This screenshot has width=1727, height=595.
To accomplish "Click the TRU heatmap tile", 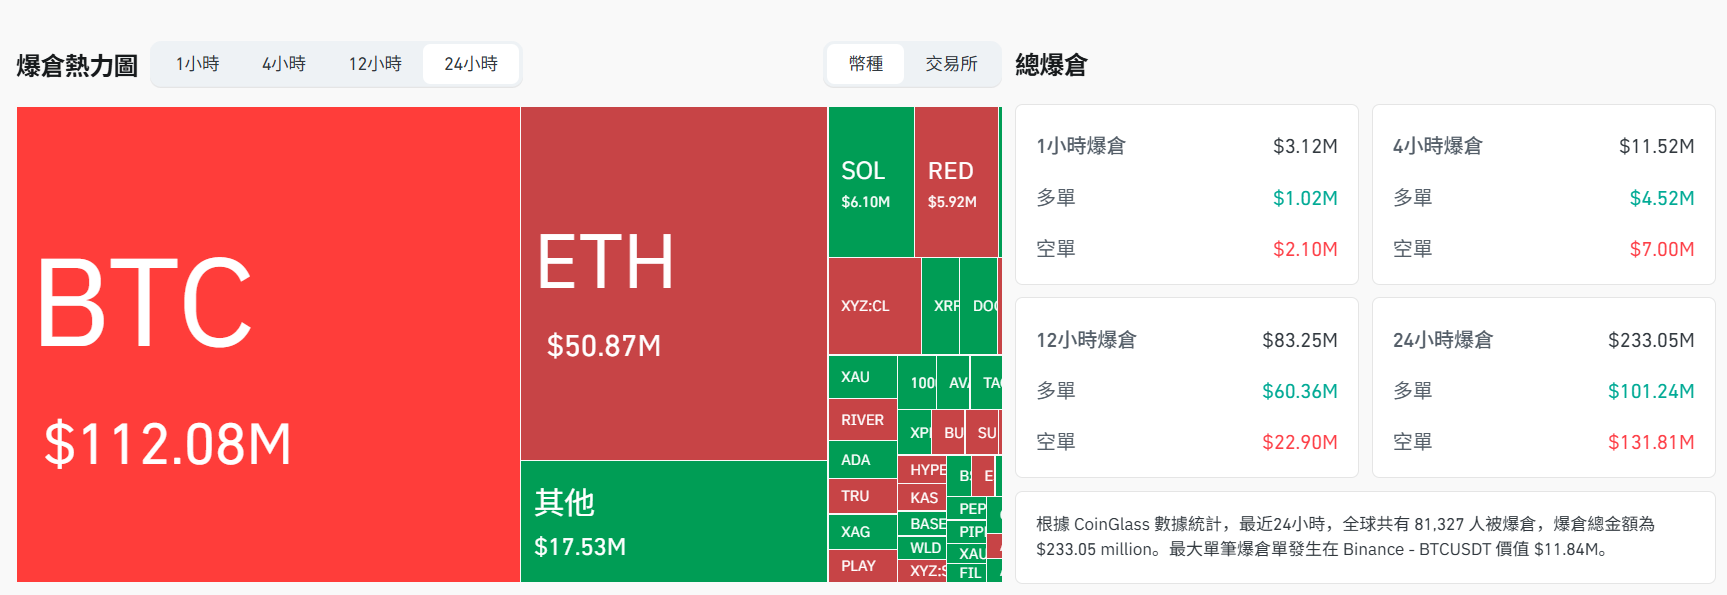I will click(863, 496).
